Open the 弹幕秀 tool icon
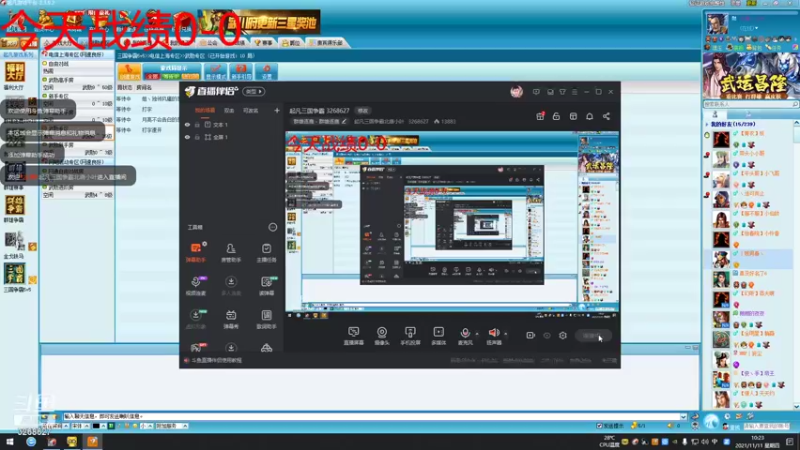800x450 pixels. coord(231,319)
